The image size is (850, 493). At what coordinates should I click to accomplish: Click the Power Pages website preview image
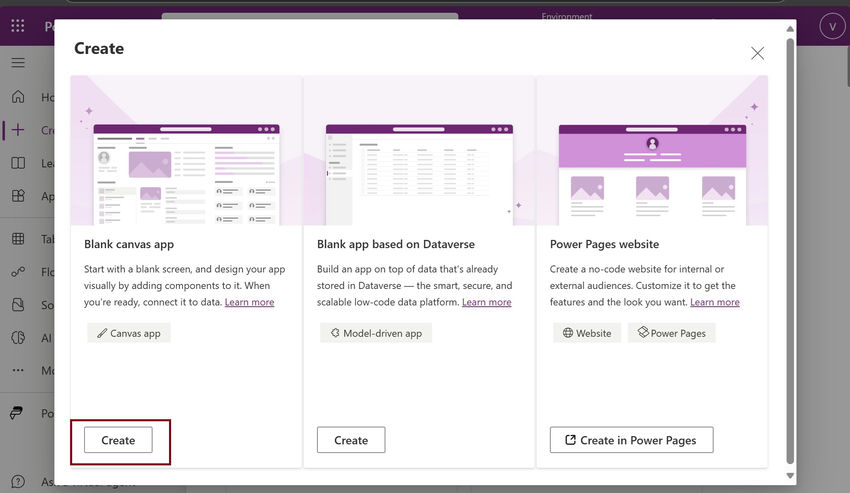(652, 150)
